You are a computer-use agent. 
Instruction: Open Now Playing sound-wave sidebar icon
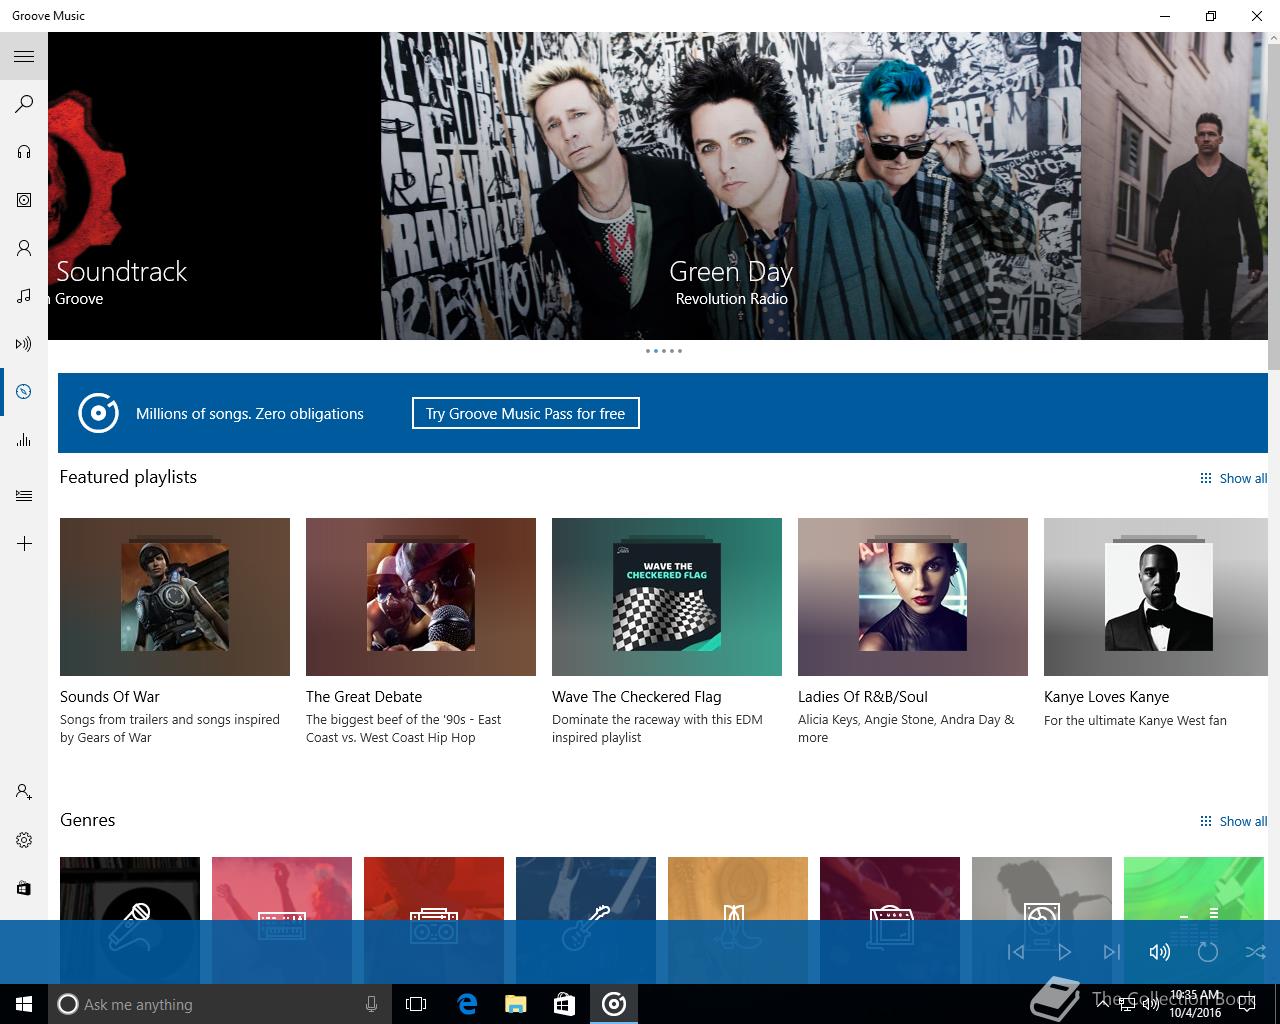click(x=24, y=344)
